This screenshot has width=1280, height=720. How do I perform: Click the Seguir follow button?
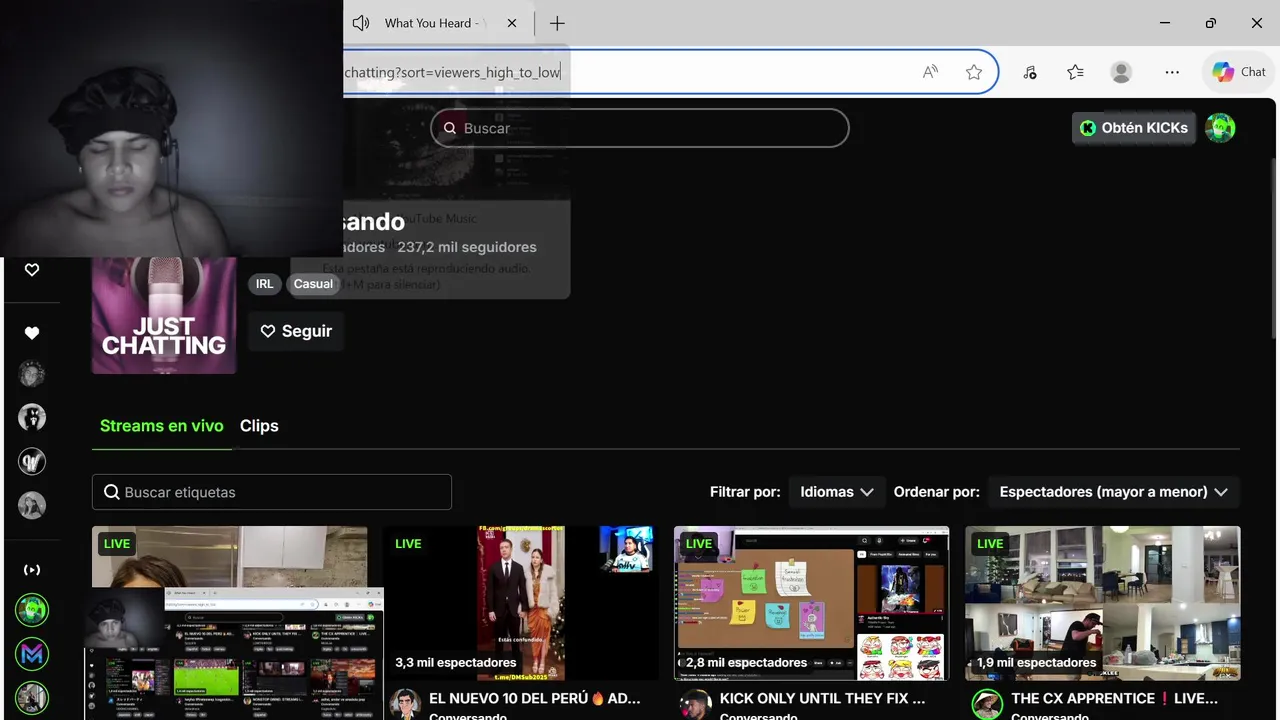(296, 331)
